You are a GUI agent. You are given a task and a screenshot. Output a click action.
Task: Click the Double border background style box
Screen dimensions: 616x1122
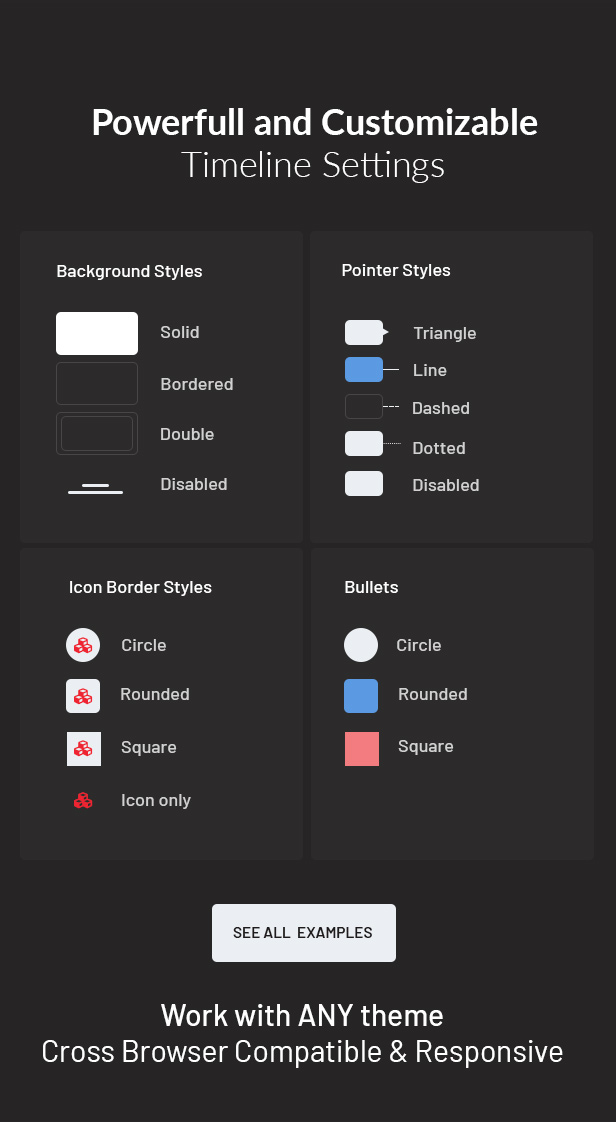97,434
